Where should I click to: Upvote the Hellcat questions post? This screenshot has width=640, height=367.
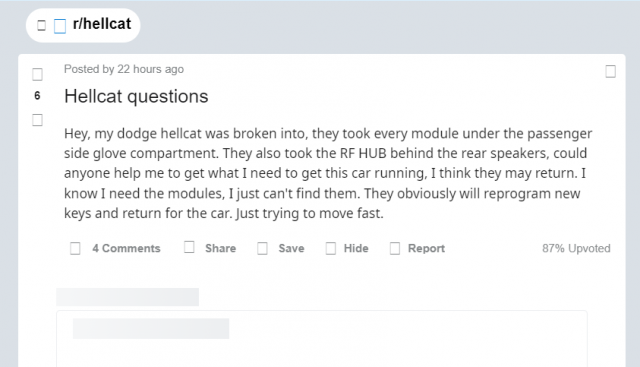click(37, 74)
